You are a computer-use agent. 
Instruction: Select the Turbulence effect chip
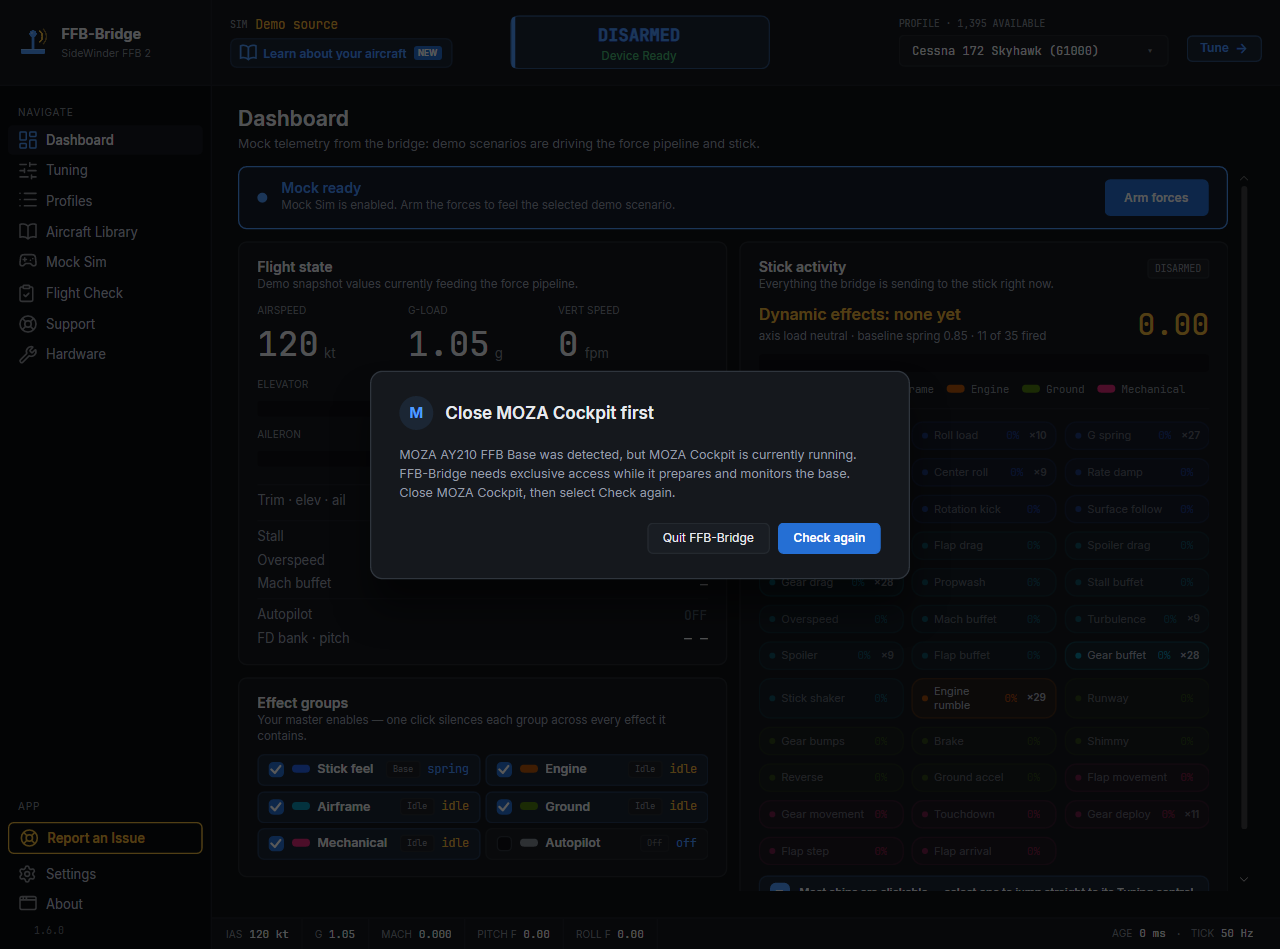1136,619
